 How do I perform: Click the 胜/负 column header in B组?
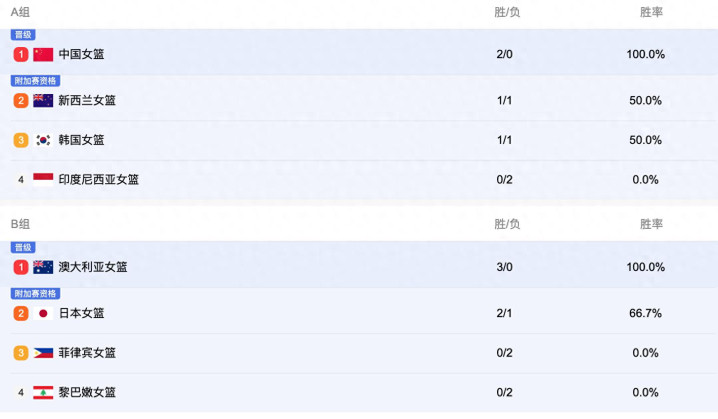[x=507, y=224]
